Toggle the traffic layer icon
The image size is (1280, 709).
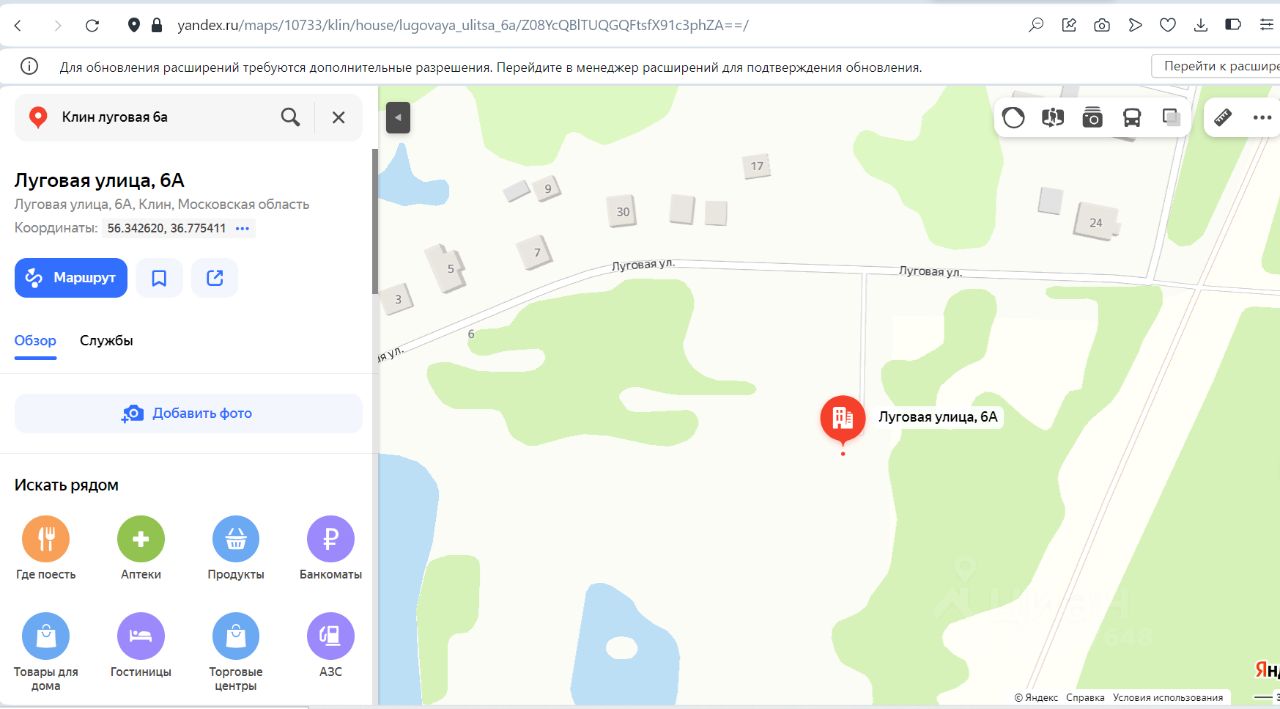[1013, 117]
